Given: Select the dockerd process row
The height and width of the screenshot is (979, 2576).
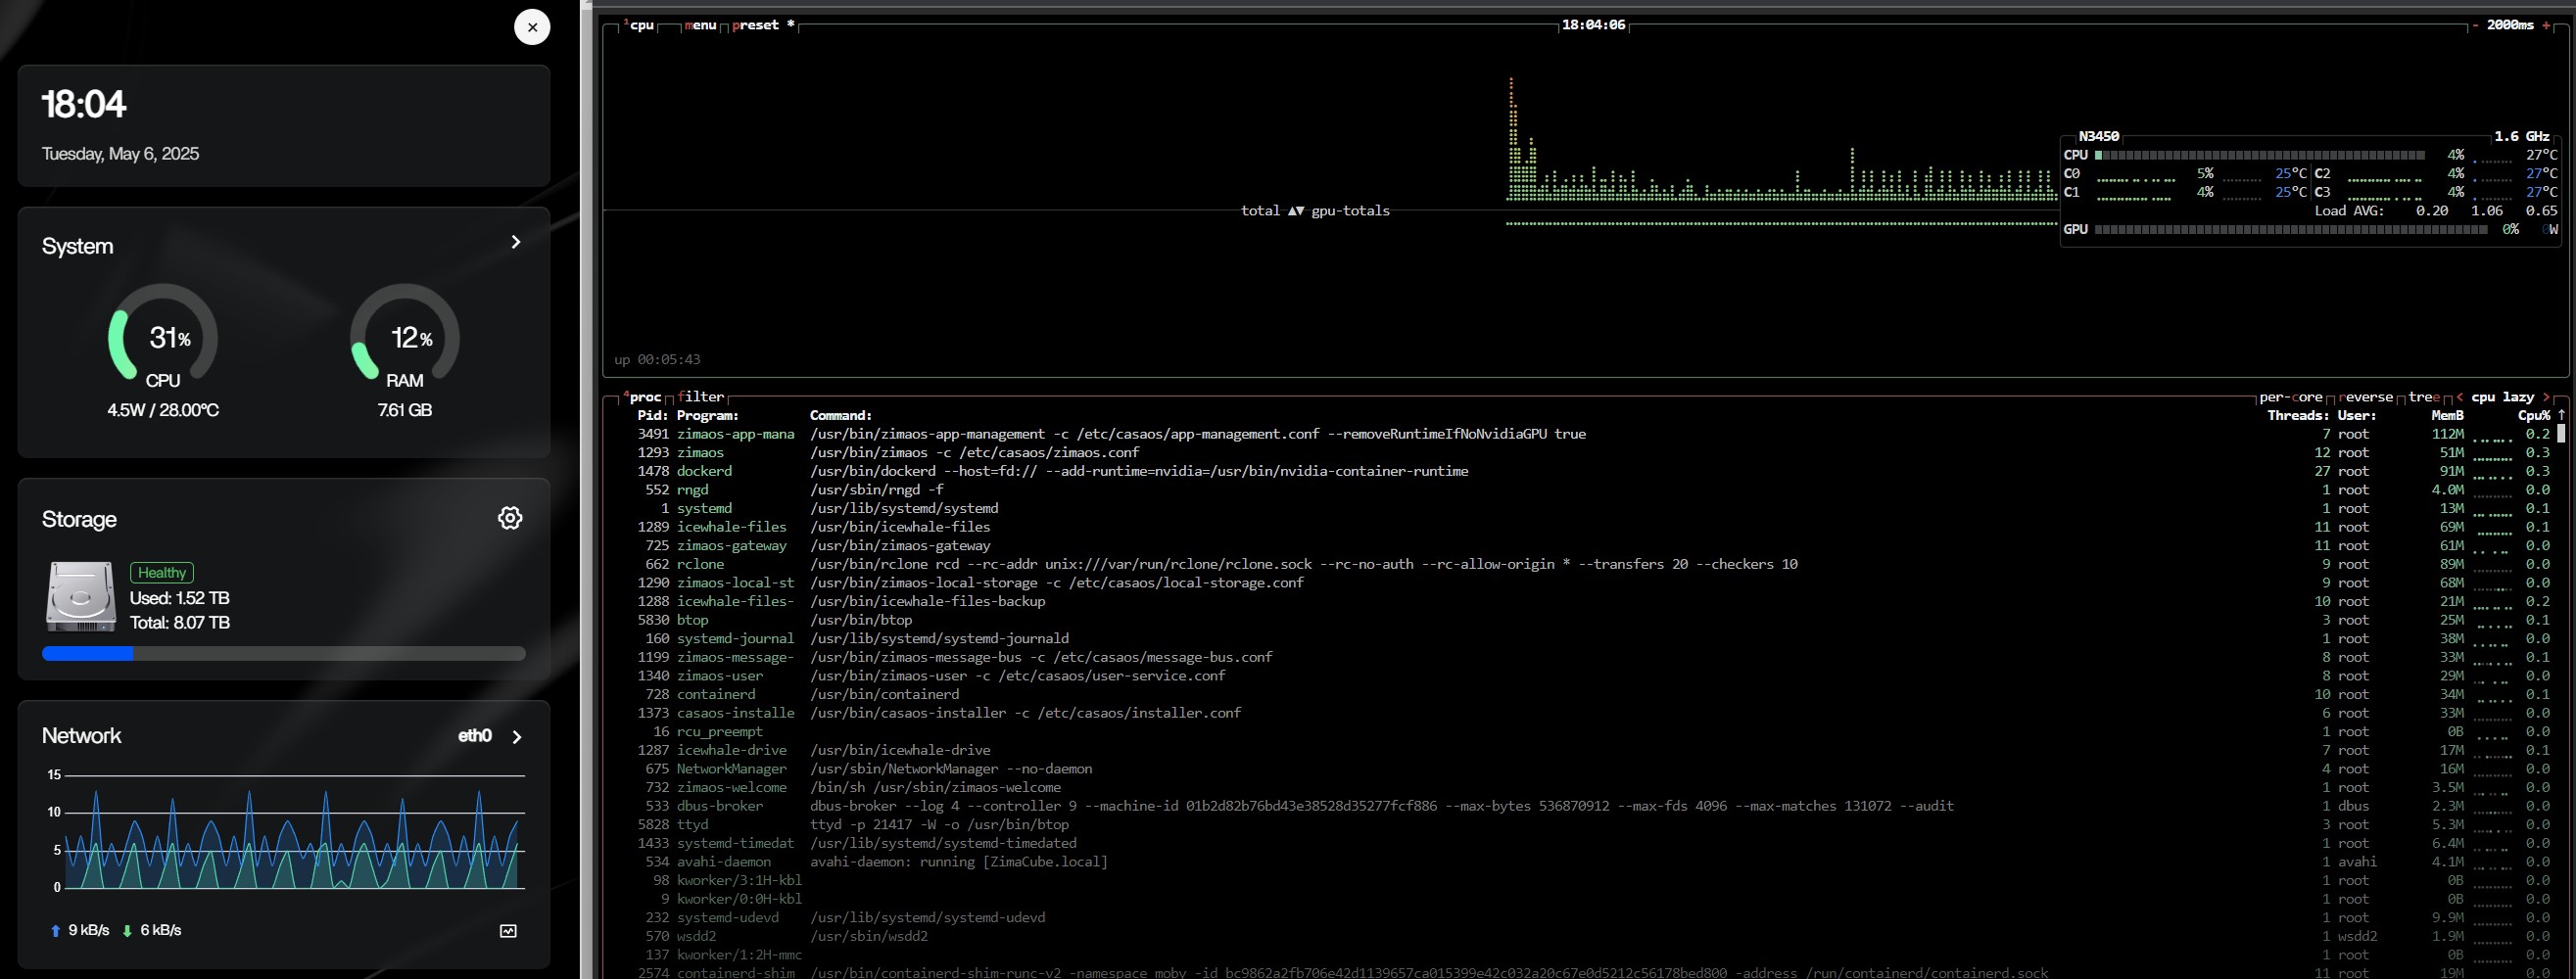Looking at the screenshot, I should coord(1593,471).
